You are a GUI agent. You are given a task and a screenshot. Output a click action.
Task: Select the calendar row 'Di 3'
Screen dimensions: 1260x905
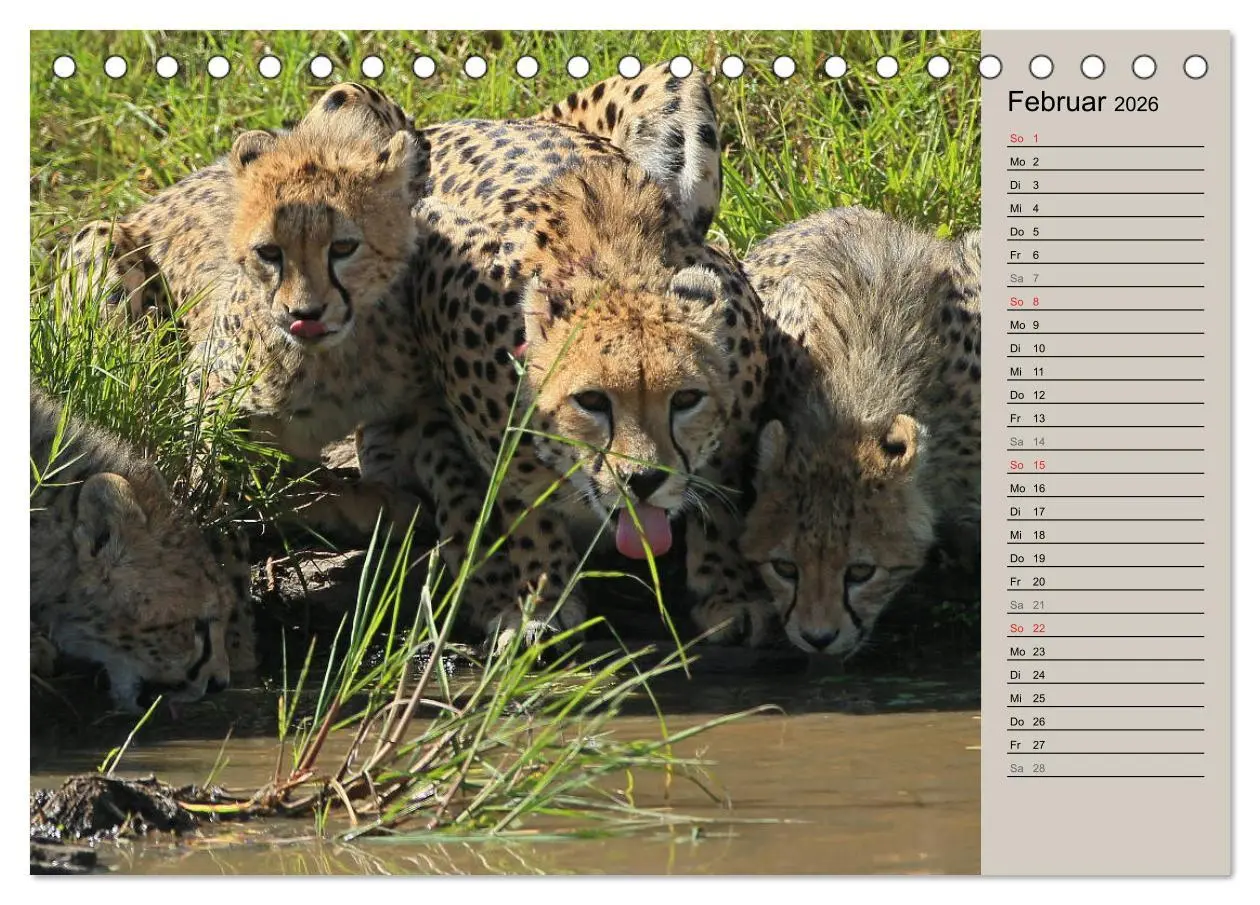[x=1105, y=185]
